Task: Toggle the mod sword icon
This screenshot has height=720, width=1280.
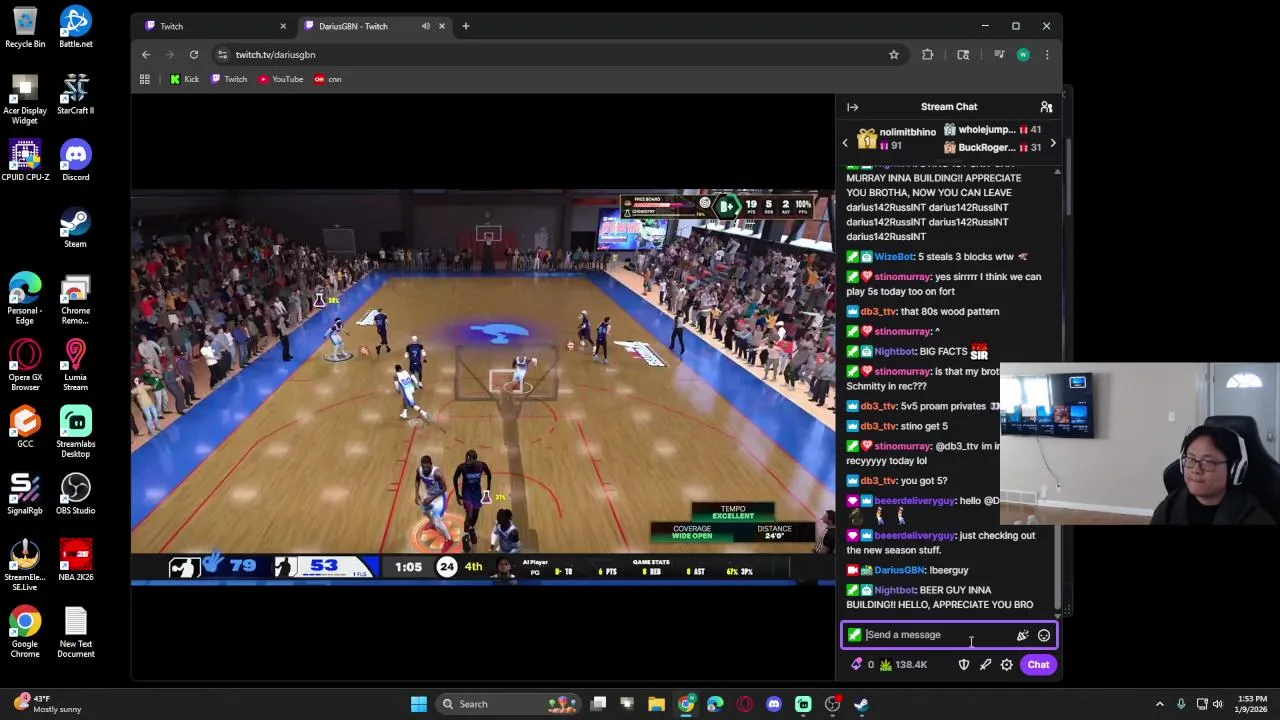Action: point(985,665)
